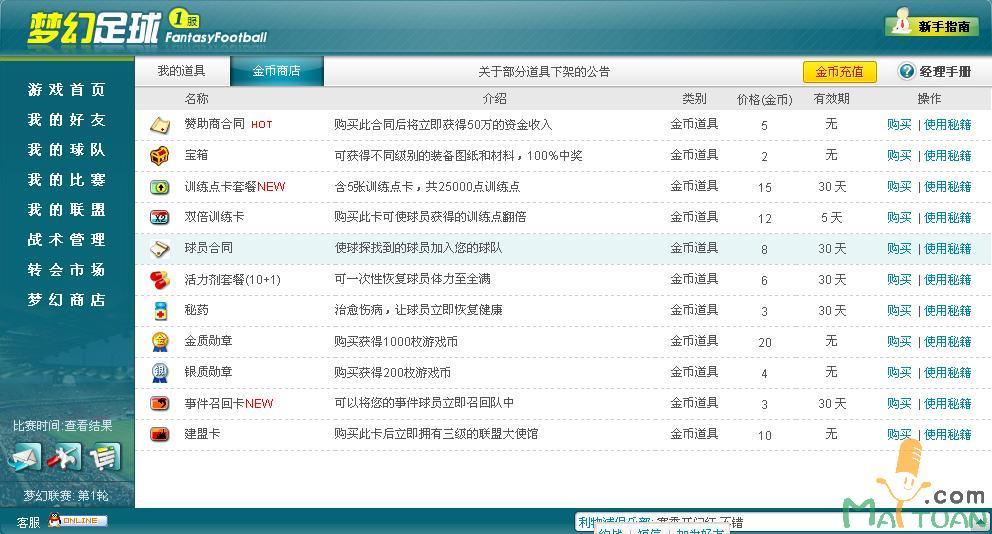Click the 查看结果 match results link
The height and width of the screenshot is (534, 992).
(88, 426)
